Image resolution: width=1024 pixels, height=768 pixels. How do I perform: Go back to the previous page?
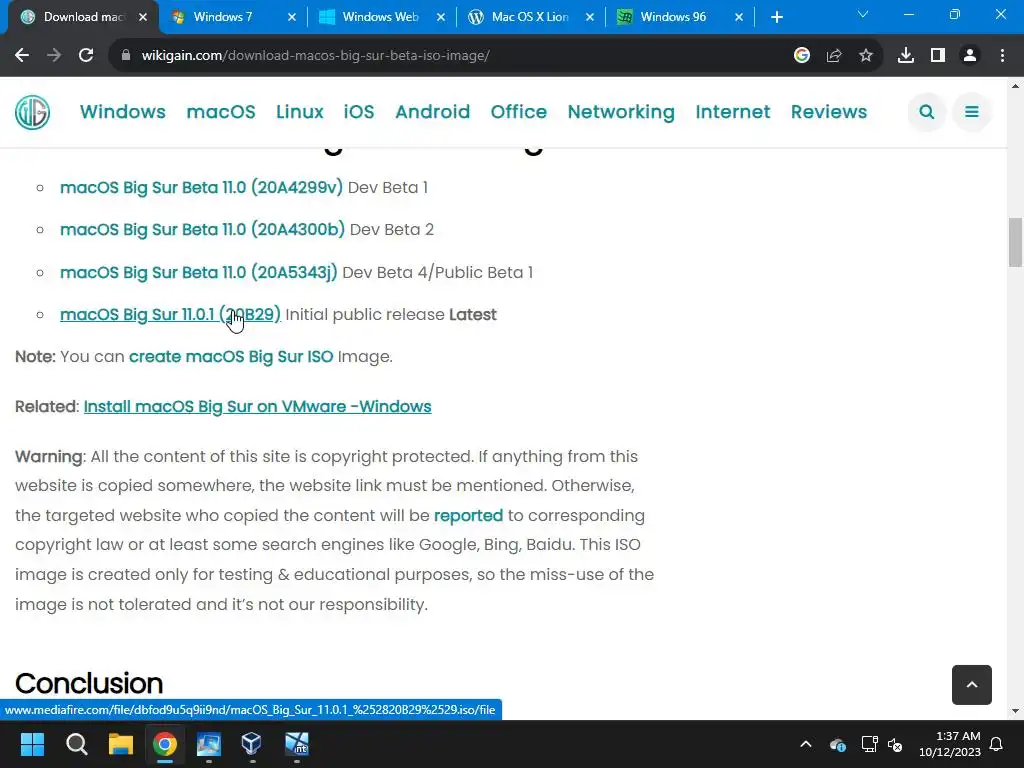click(x=22, y=56)
